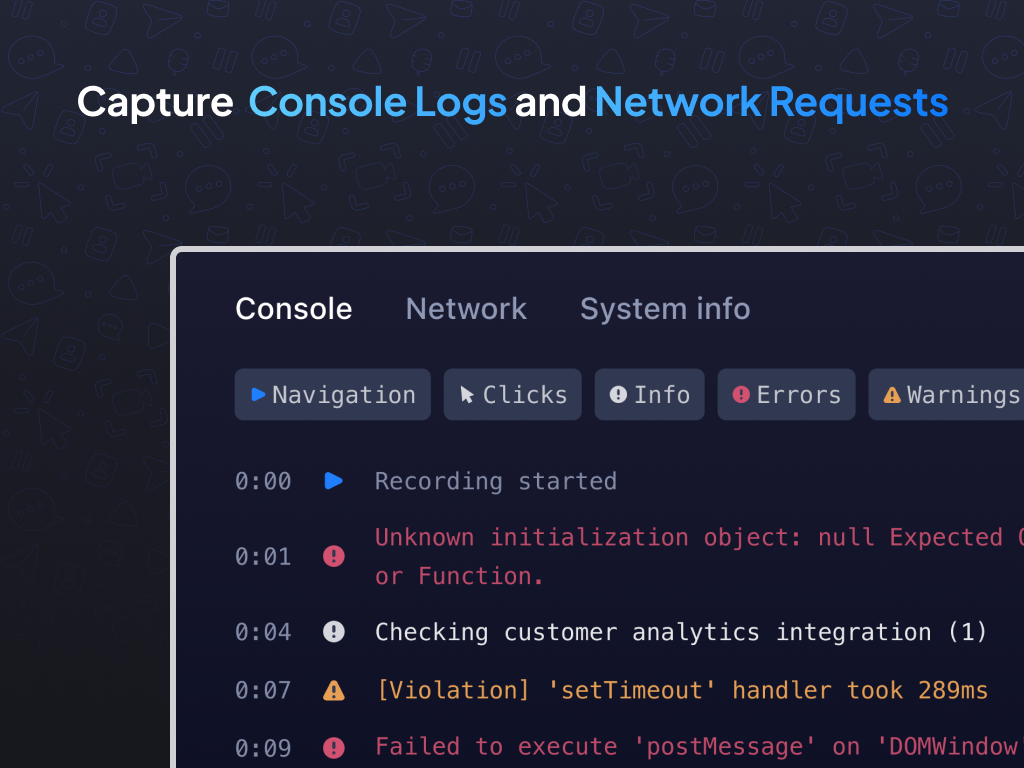Image resolution: width=1024 pixels, height=768 pixels.
Task: Open the '[Violation] setTimeout handler' warning
Action: tap(680, 690)
